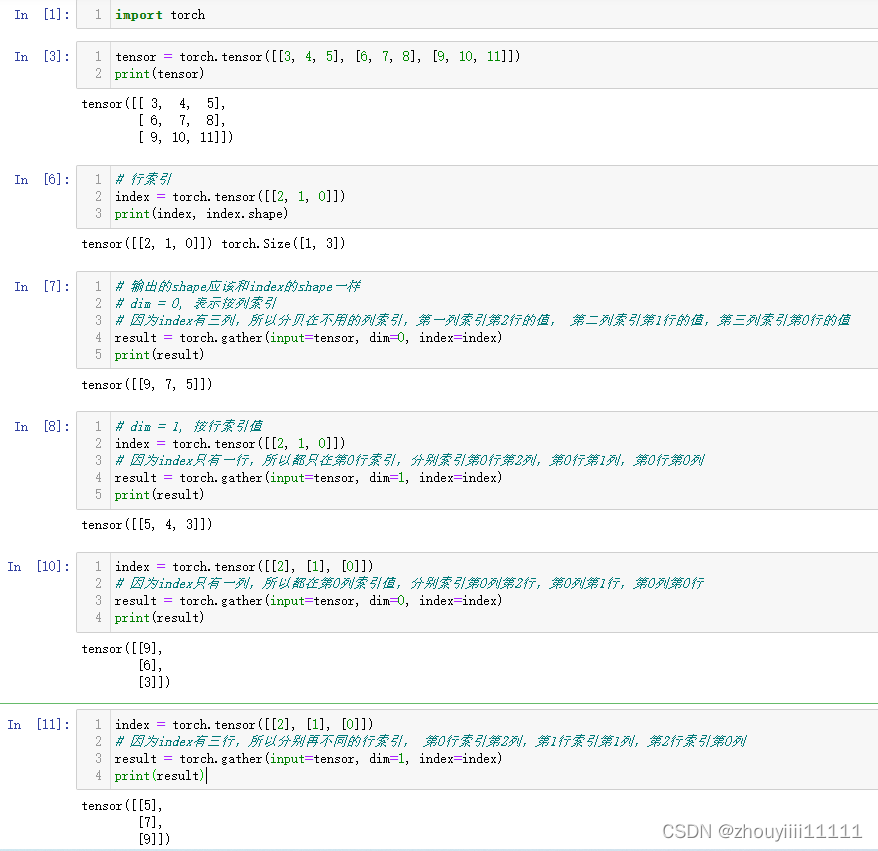Select the In [6] cell prompt
Screen dimensions: 878x851
pos(41,180)
